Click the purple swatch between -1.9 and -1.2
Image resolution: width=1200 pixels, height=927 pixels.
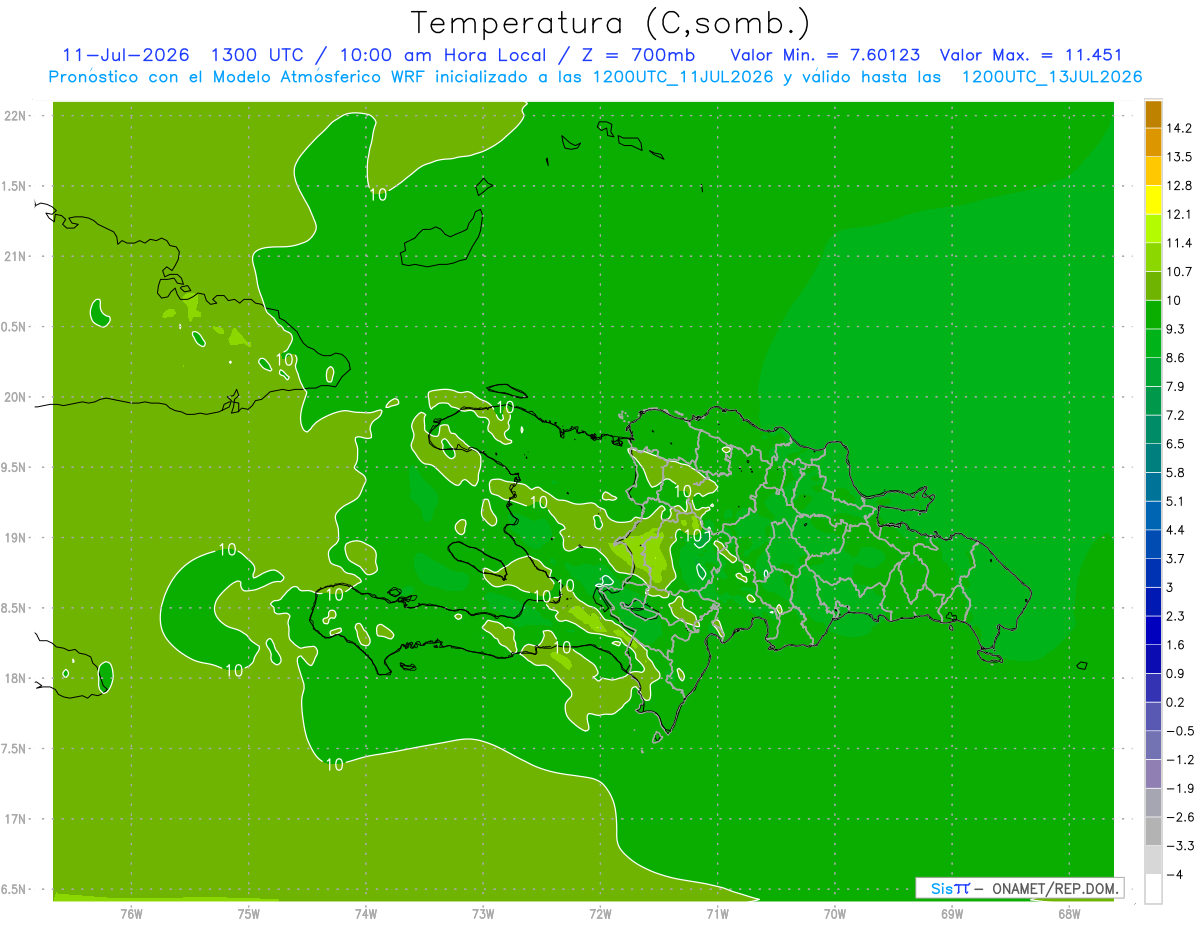[1153, 774]
